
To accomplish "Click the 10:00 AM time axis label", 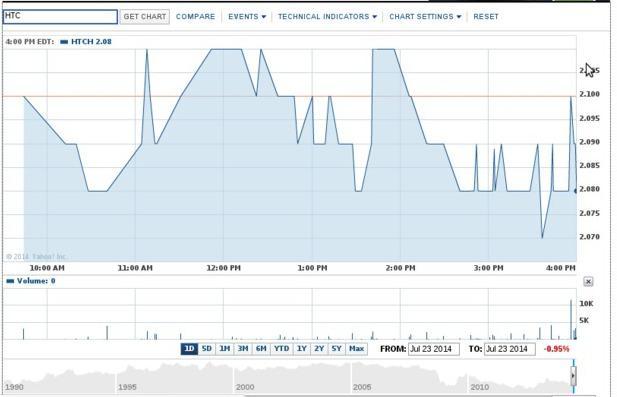I will tap(47, 268).
